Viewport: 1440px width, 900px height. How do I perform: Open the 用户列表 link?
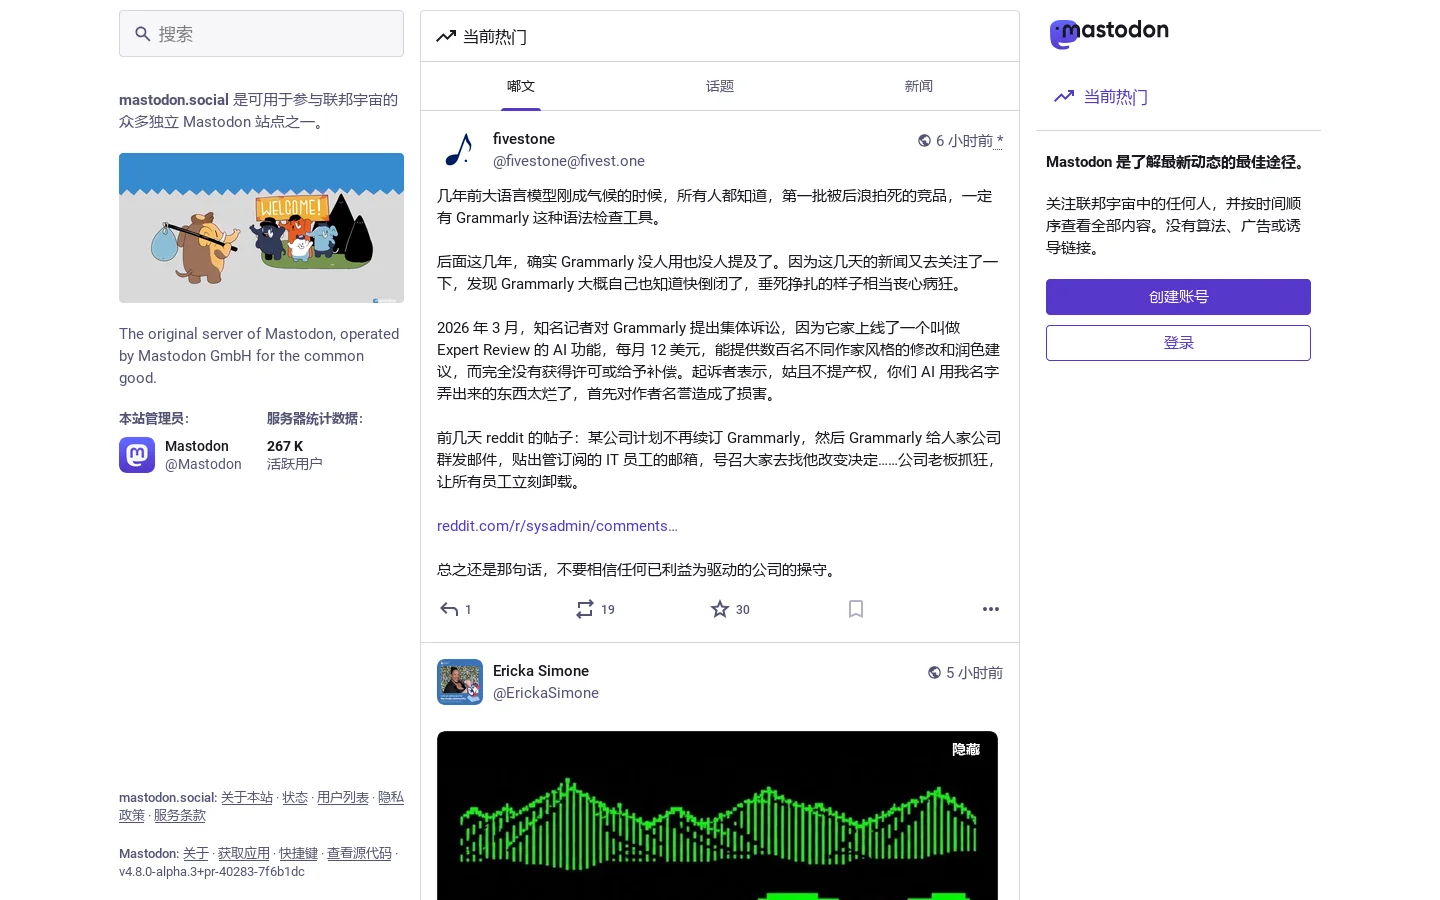click(x=343, y=798)
